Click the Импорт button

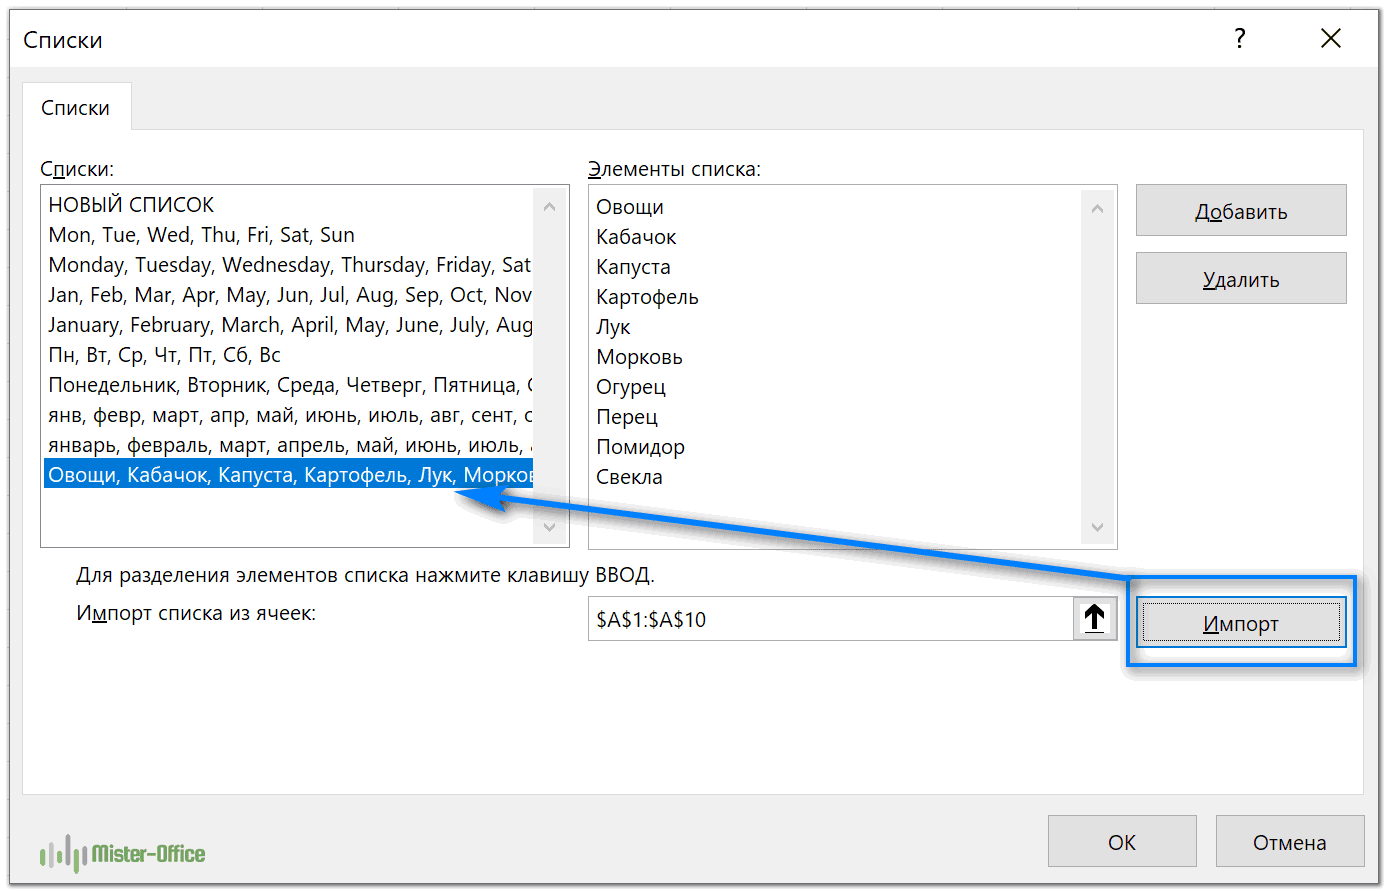(x=1240, y=623)
